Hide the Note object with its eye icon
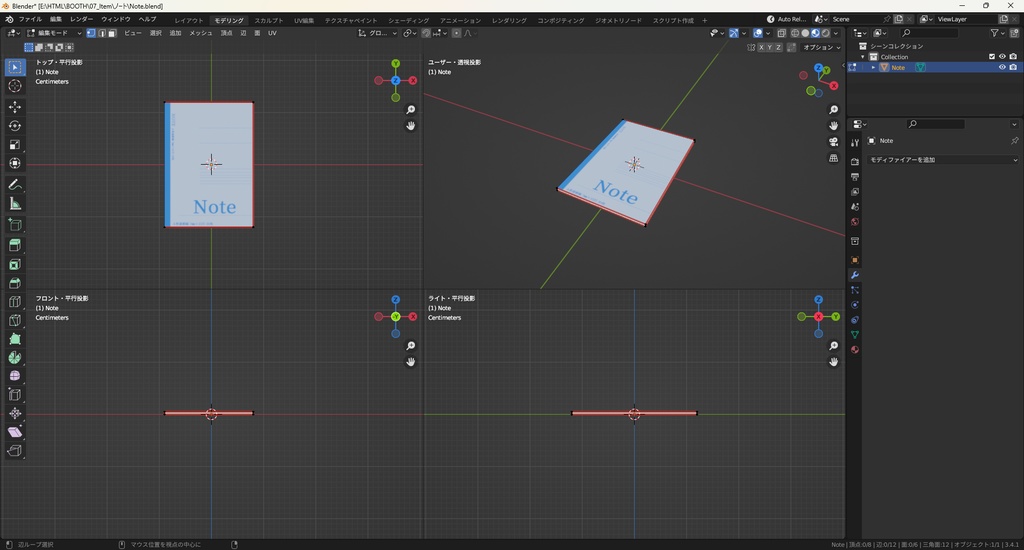 pyautogui.click(x=1002, y=68)
